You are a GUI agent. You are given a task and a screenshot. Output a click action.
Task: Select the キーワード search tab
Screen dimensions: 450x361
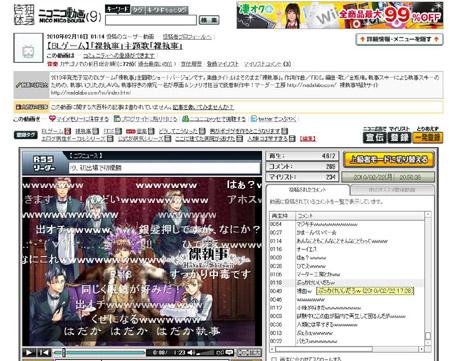point(117,9)
